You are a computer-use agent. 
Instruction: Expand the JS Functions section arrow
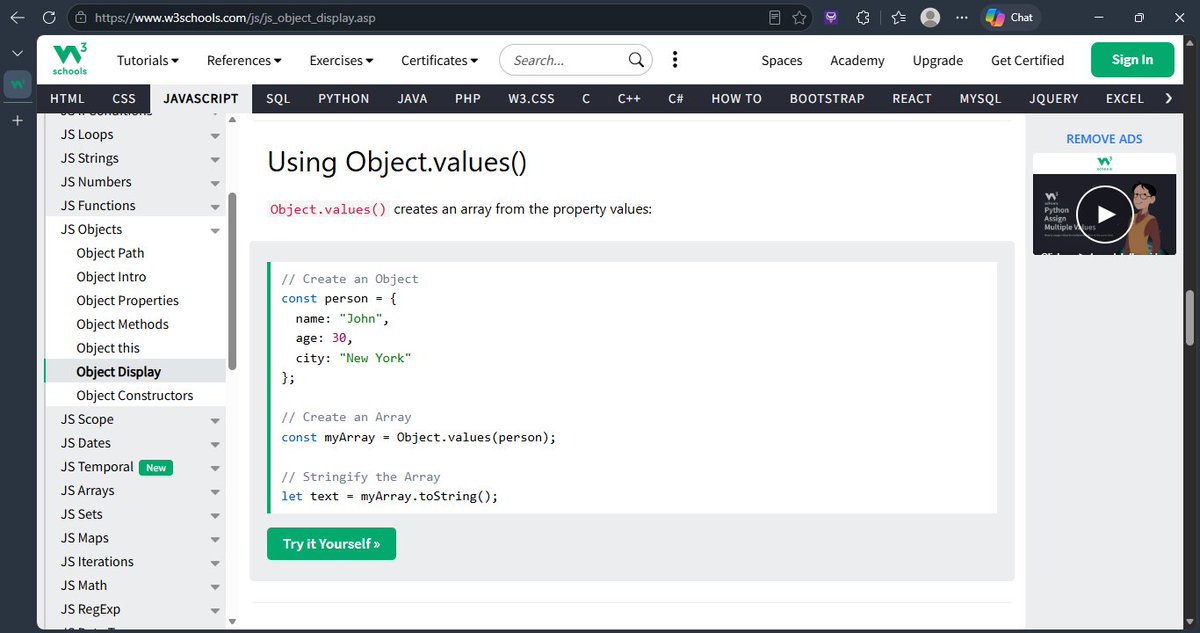pos(215,207)
